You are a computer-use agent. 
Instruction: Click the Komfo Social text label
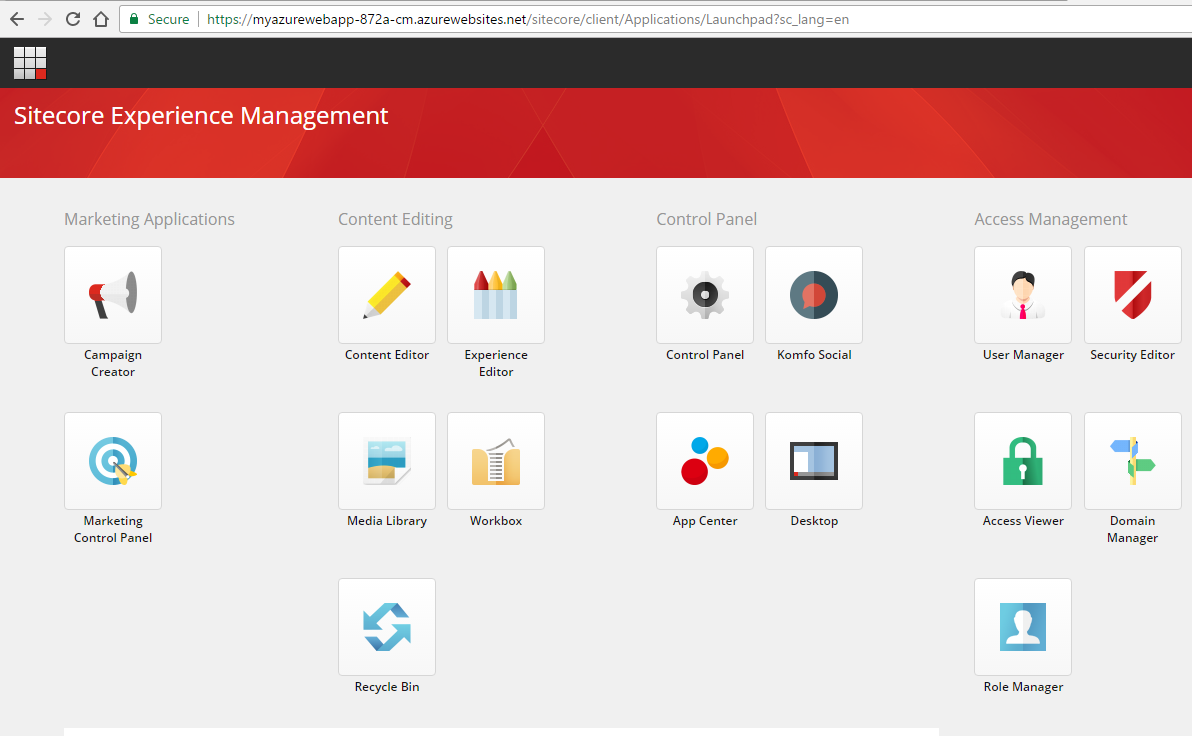tap(813, 355)
